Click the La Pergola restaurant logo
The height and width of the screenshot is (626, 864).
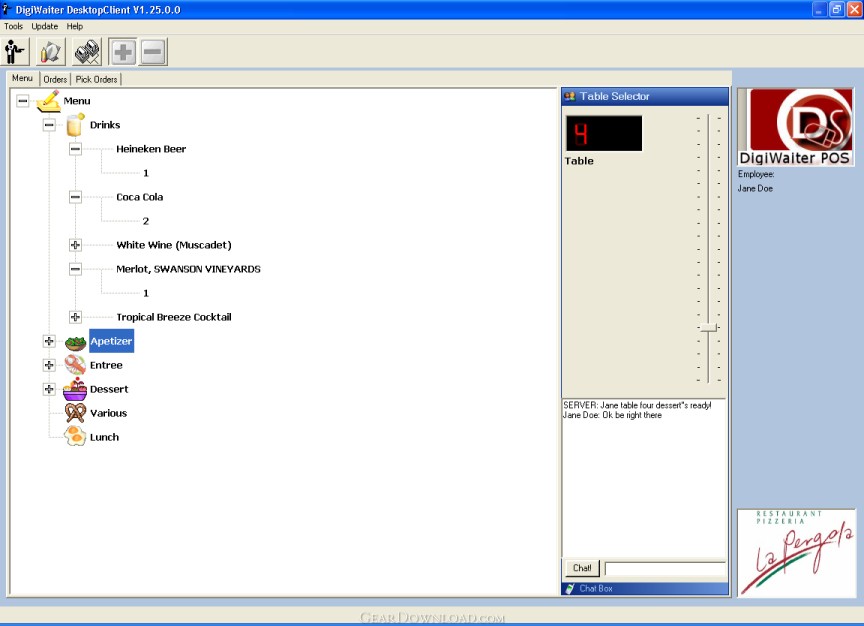(x=796, y=553)
